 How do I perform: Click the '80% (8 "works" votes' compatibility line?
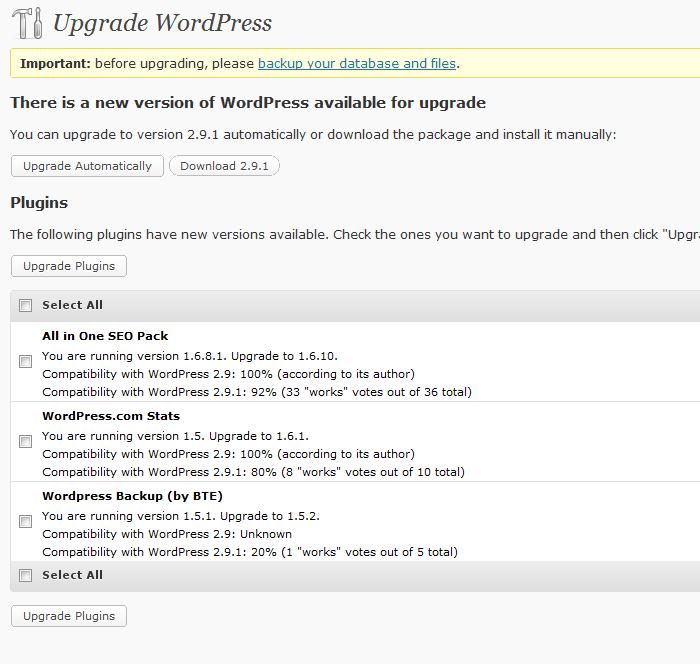click(x=253, y=472)
